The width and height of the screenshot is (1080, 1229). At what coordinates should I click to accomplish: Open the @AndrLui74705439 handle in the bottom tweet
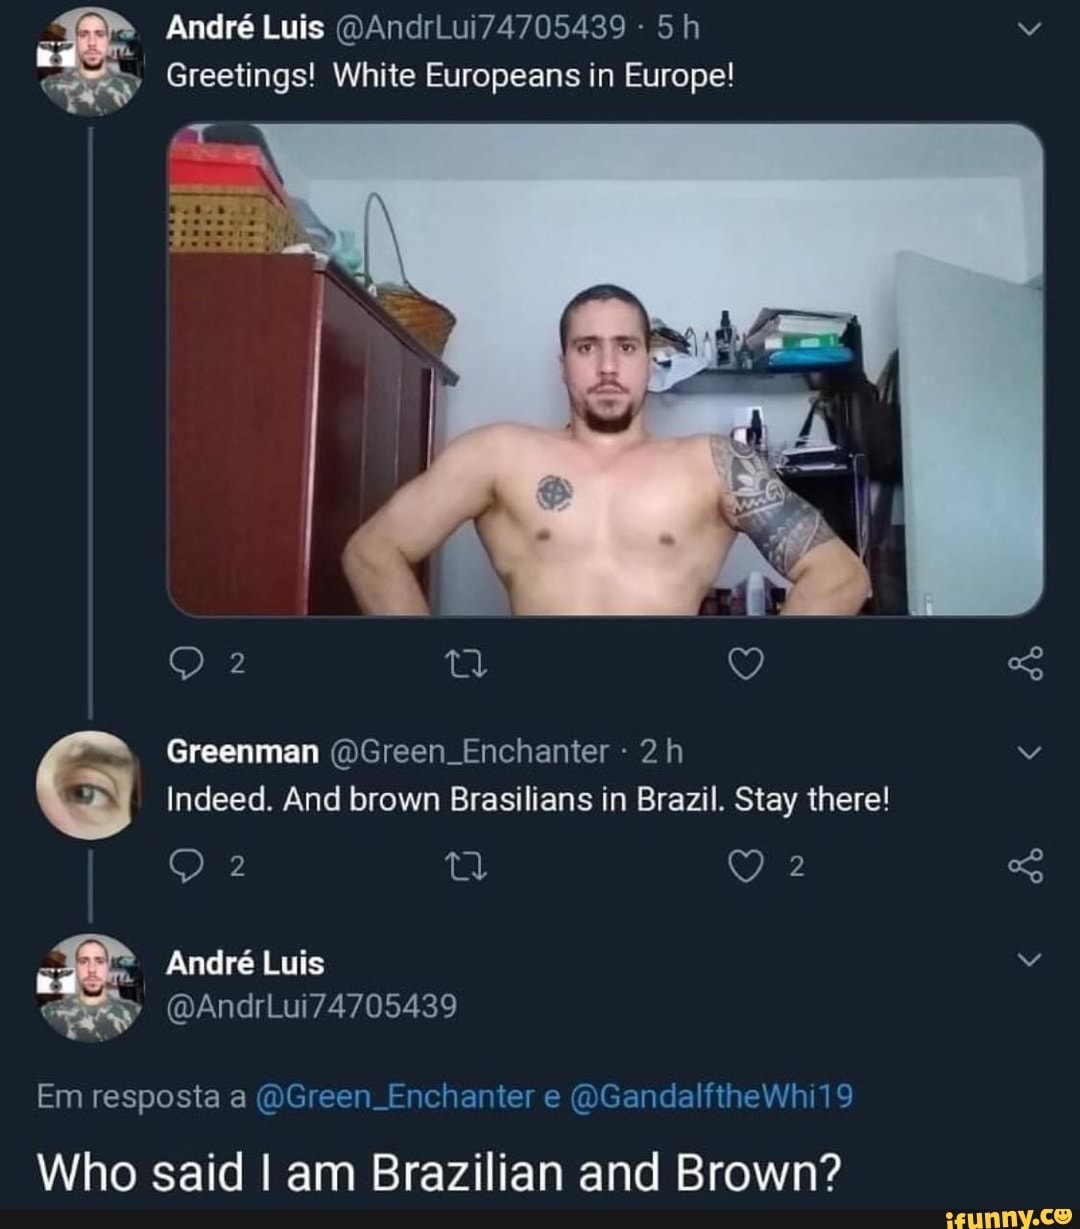[x=311, y=1005]
